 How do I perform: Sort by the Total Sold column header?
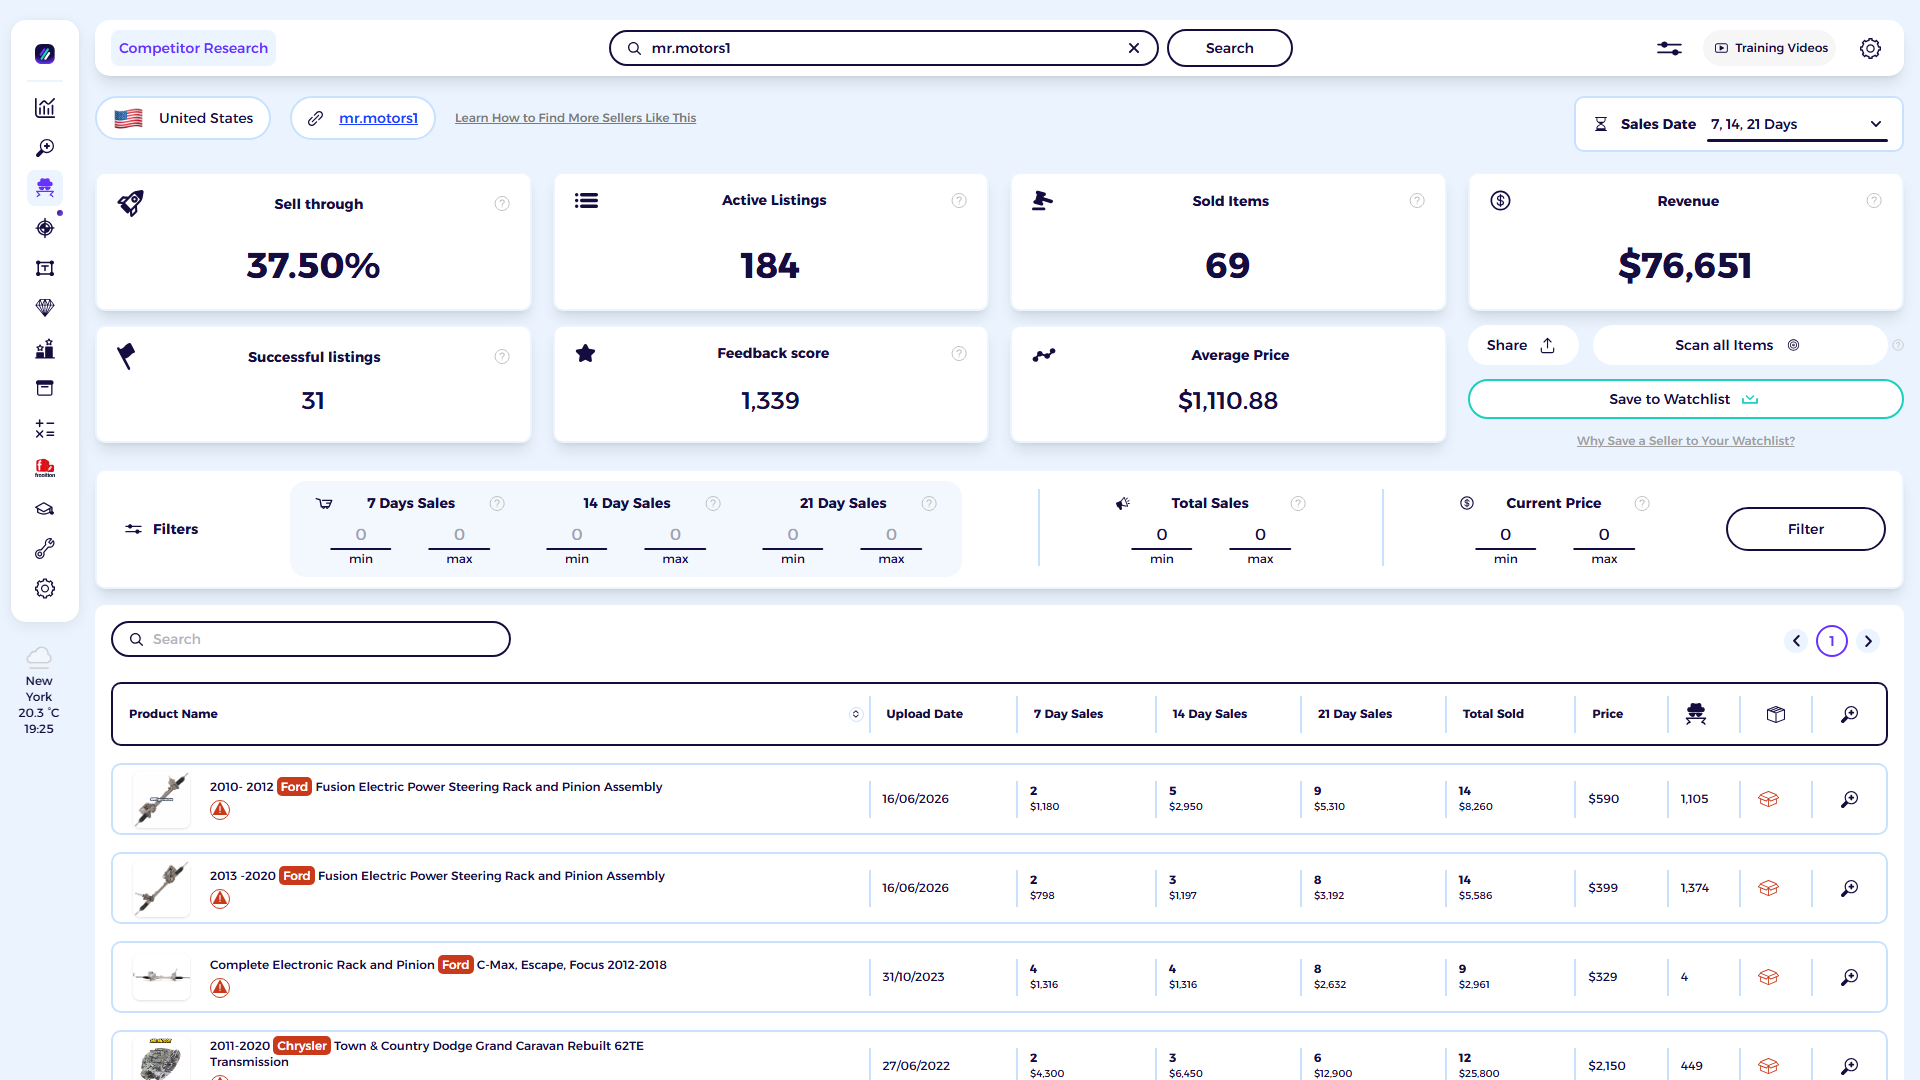(x=1493, y=714)
